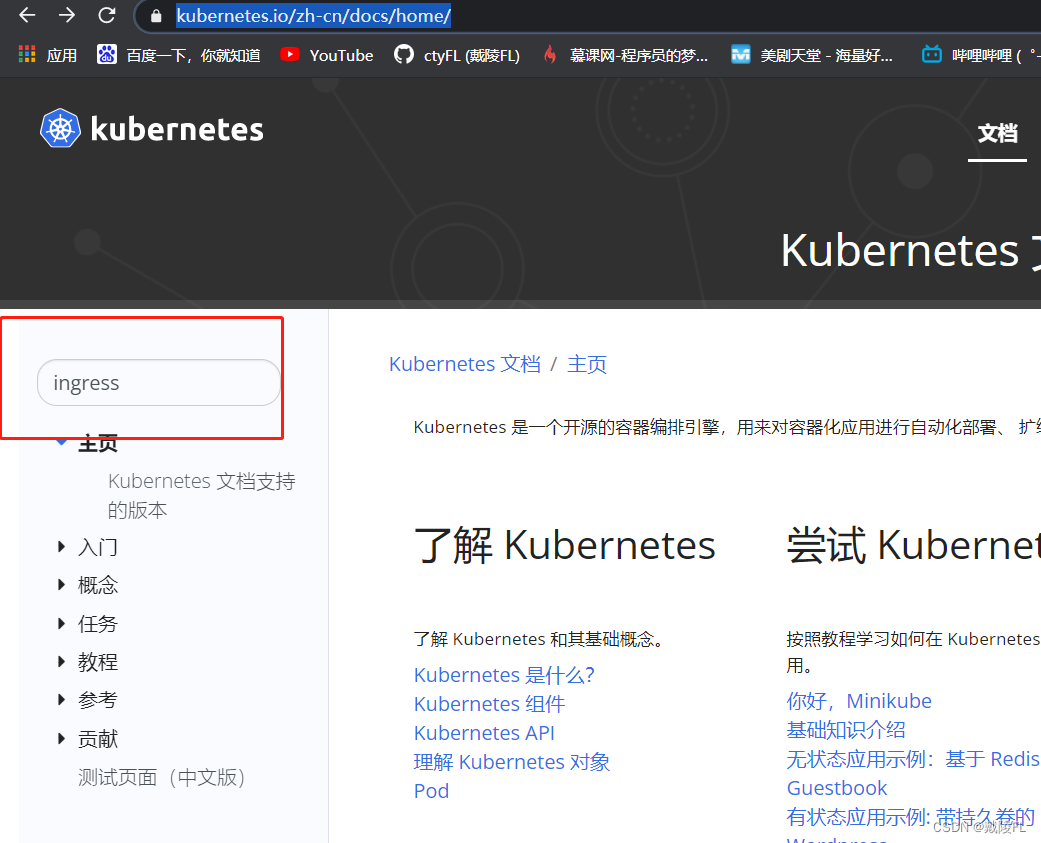Screen dimensions: 1041x843
Task: Open 无状态应用示例：基于 Redis link
Action: pos(914,759)
